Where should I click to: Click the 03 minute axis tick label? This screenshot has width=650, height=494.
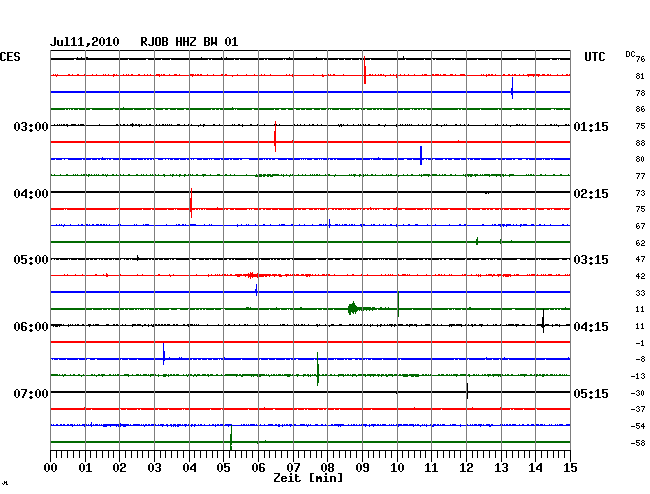(x=155, y=468)
